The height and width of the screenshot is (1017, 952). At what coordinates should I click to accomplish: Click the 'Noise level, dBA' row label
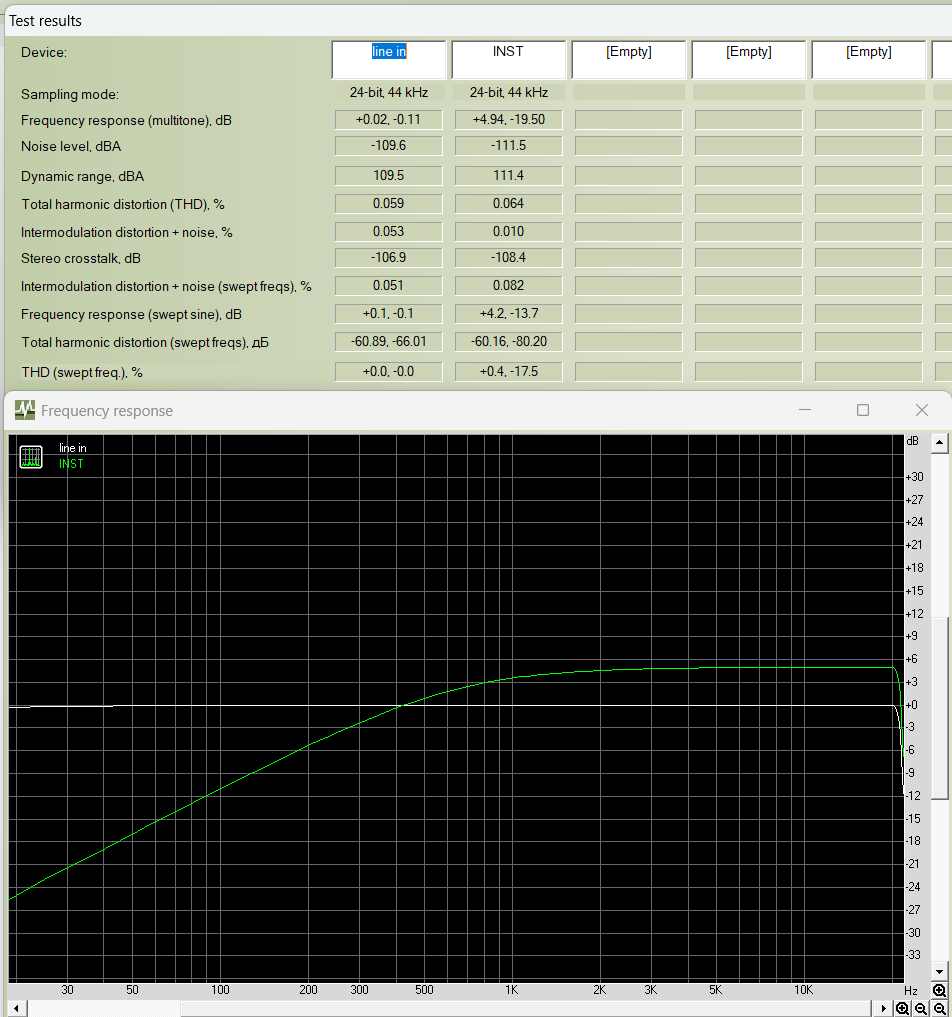[71, 147]
